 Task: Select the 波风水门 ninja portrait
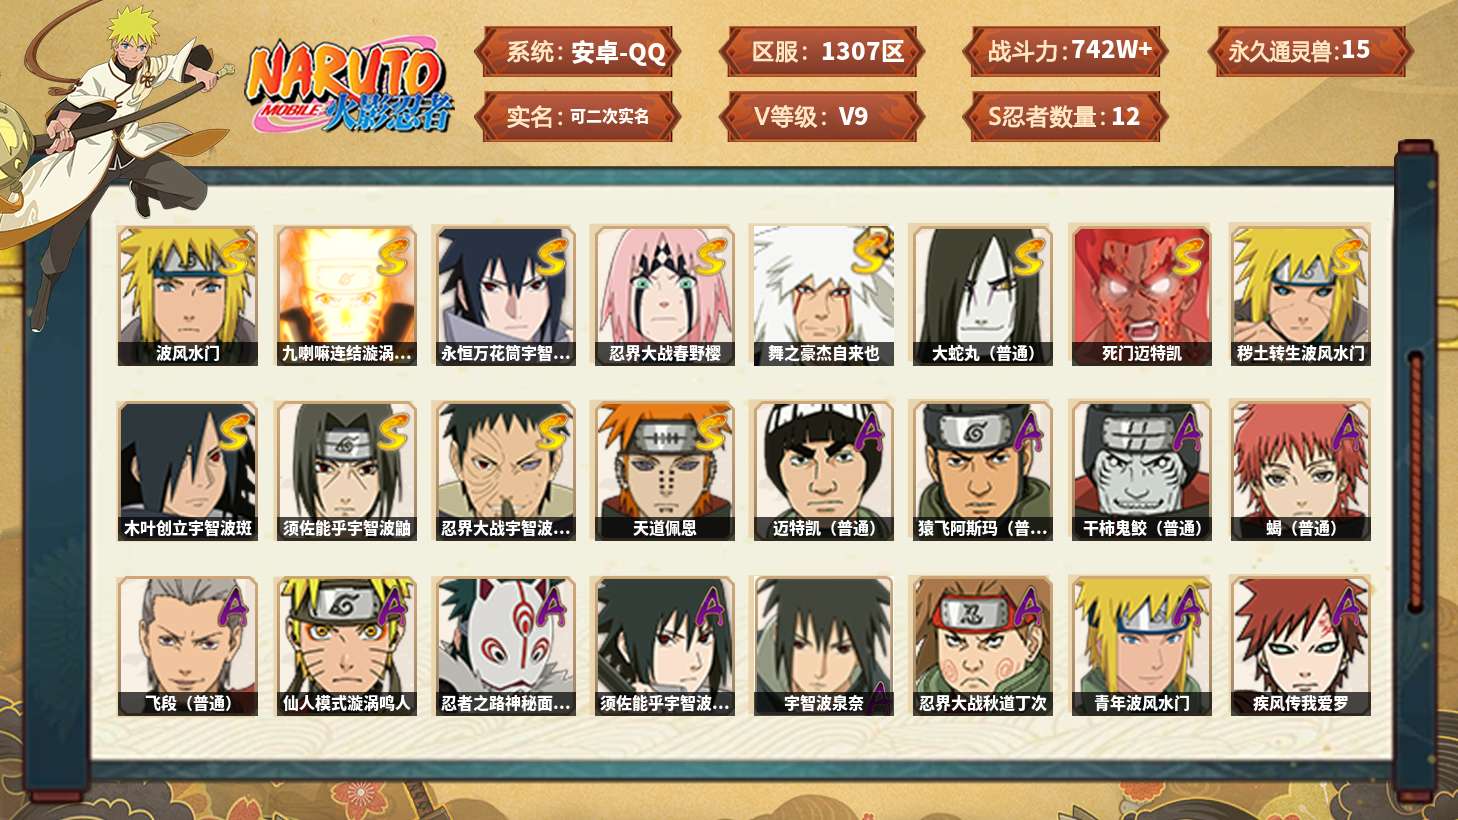point(187,295)
